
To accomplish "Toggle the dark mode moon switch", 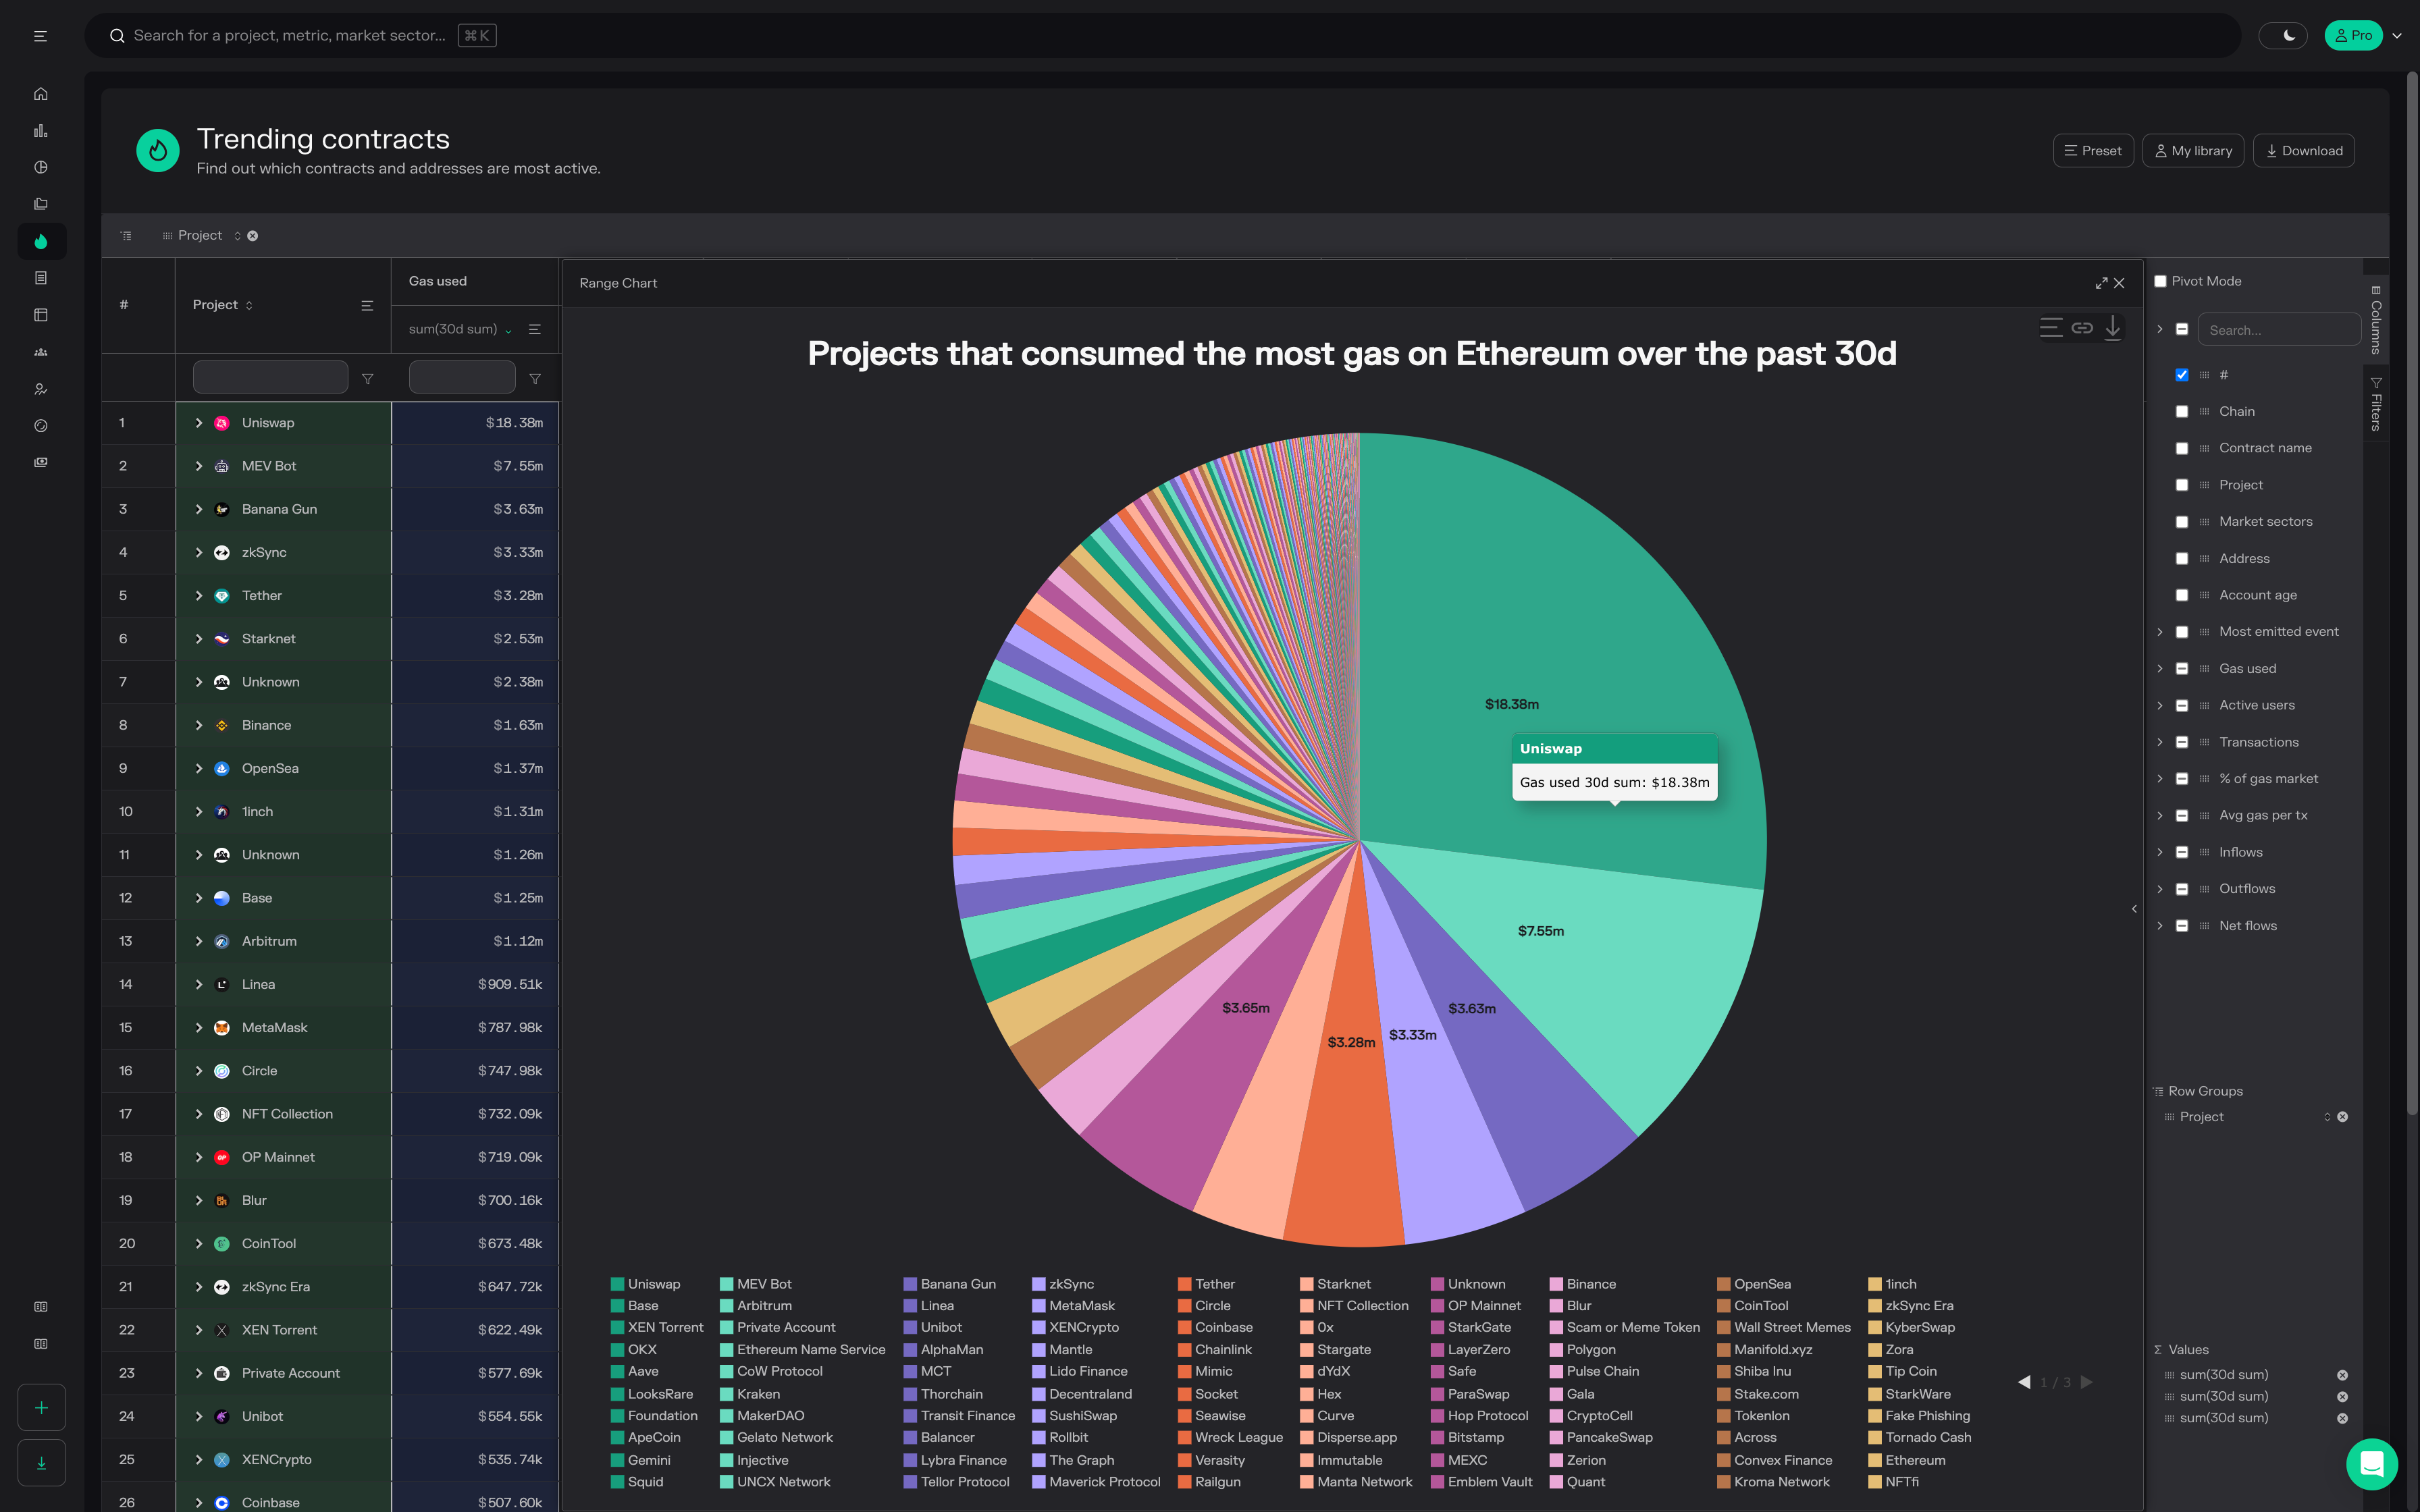I will pyautogui.click(x=2283, y=35).
